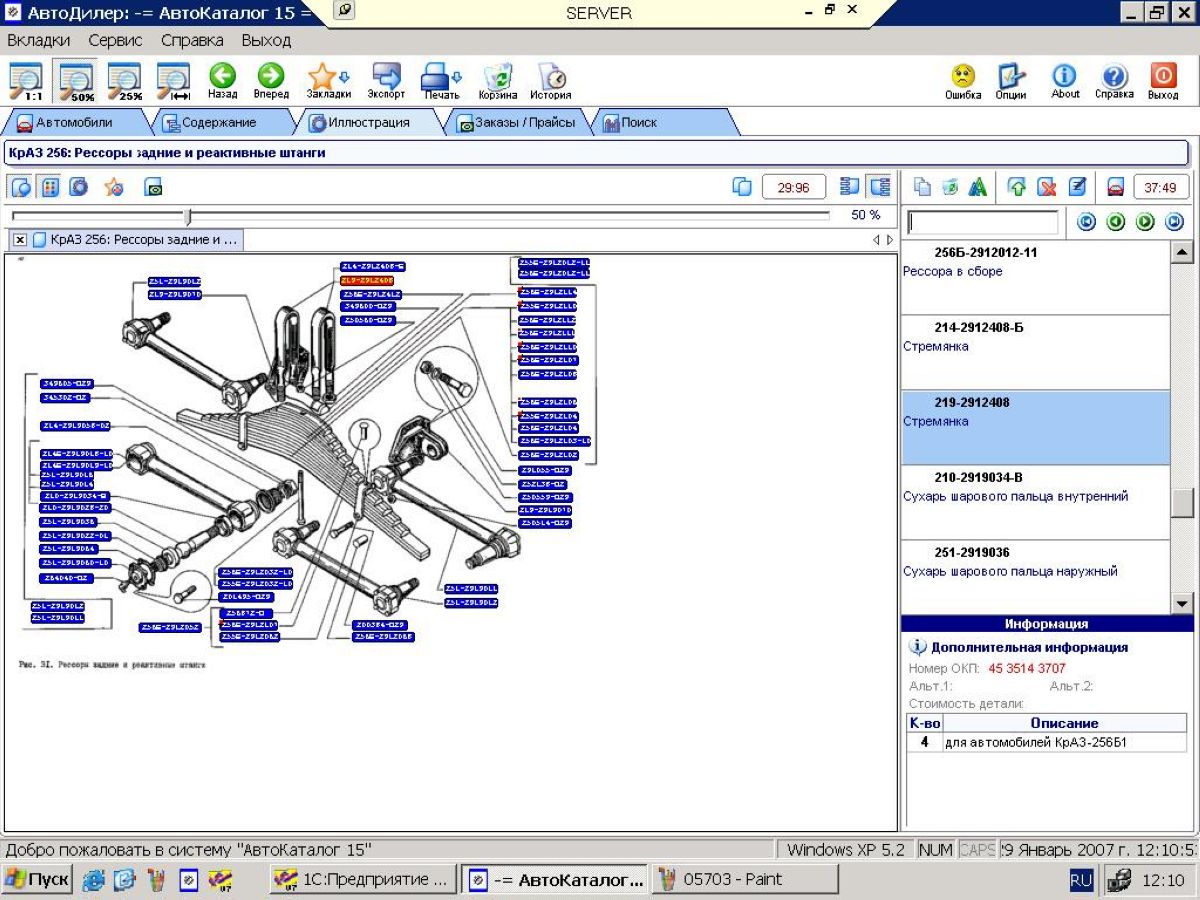Go to next part with green button
Viewport: 1200px width, 900px height.
[x=1145, y=222]
